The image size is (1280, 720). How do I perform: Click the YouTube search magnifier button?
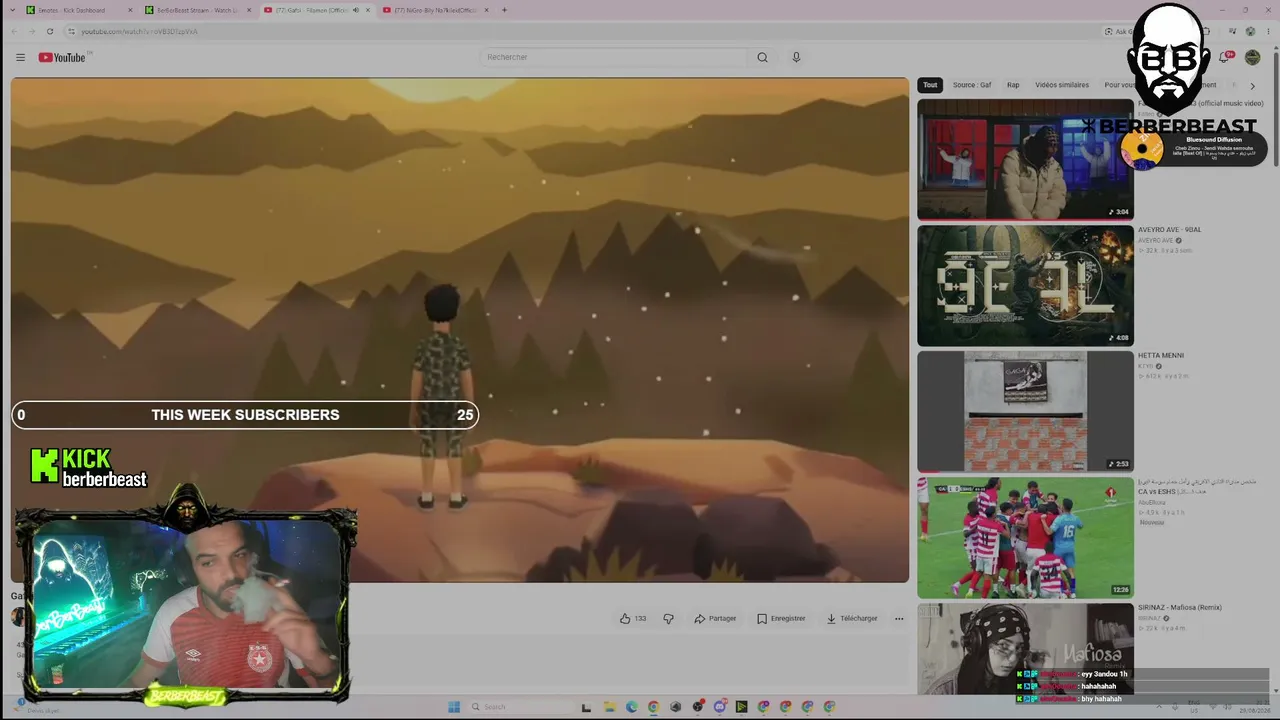[762, 57]
